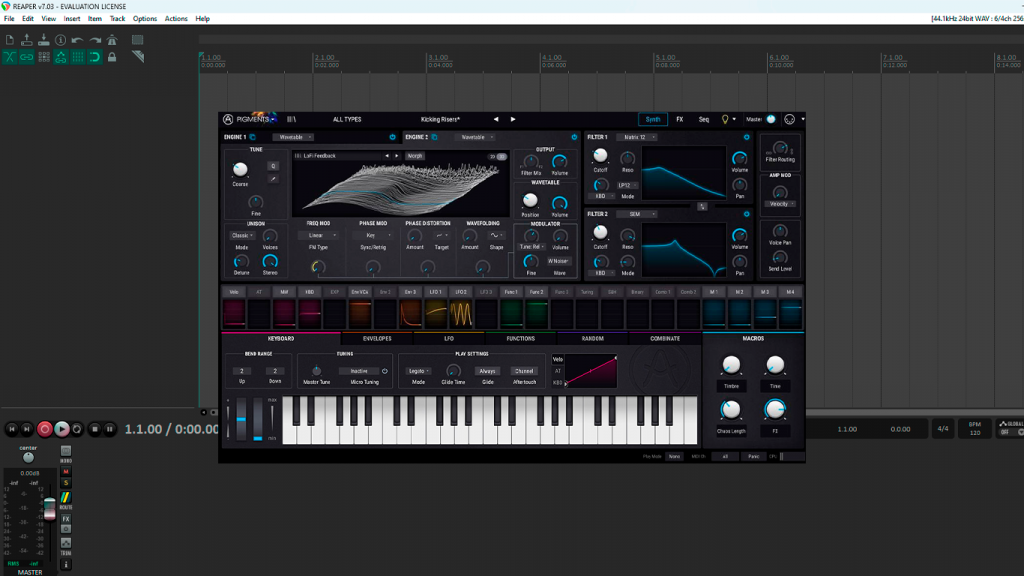
Task: Open the Actions menu
Action: (176, 19)
